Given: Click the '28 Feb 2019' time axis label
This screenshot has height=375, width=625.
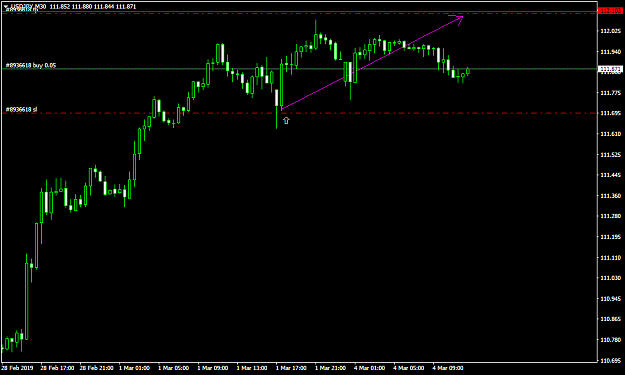Looking at the screenshot, I should pos(18,368).
